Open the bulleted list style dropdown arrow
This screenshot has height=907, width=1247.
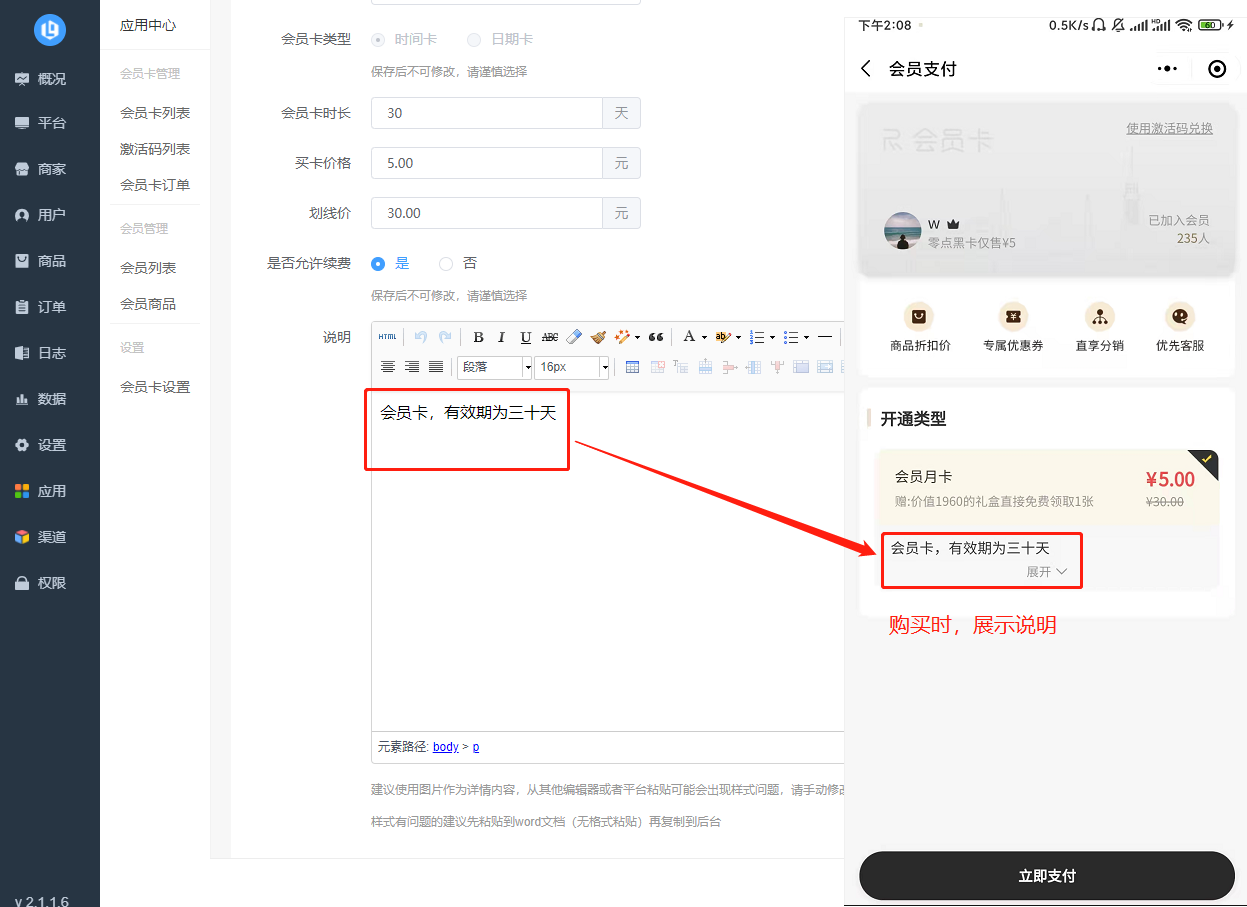pos(806,337)
